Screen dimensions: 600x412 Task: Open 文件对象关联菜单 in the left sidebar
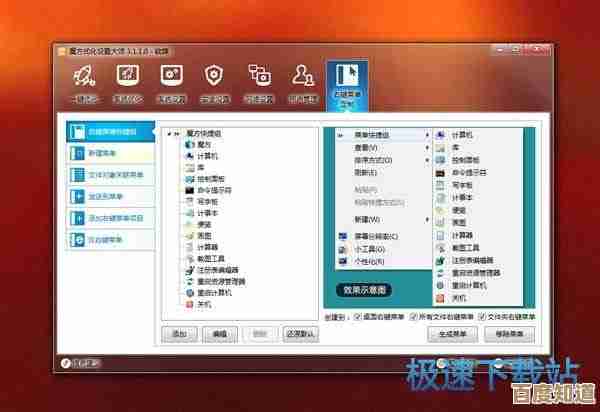[111, 175]
